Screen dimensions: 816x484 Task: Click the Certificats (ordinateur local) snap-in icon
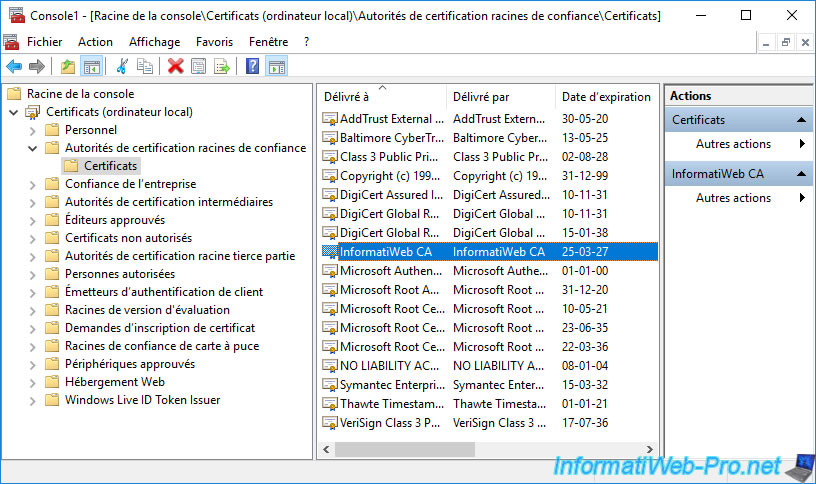point(33,112)
